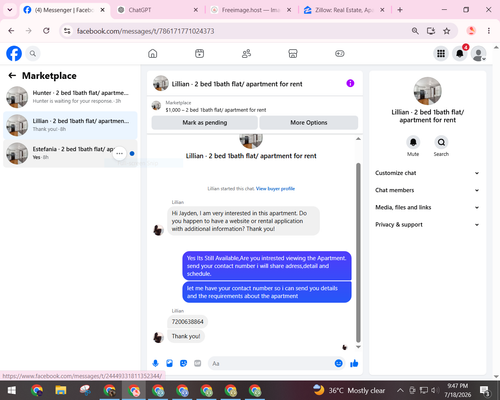This screenshot has width=500, height=400.
Task: Select the Messenger Facebook tab
Action: (65, 10)
